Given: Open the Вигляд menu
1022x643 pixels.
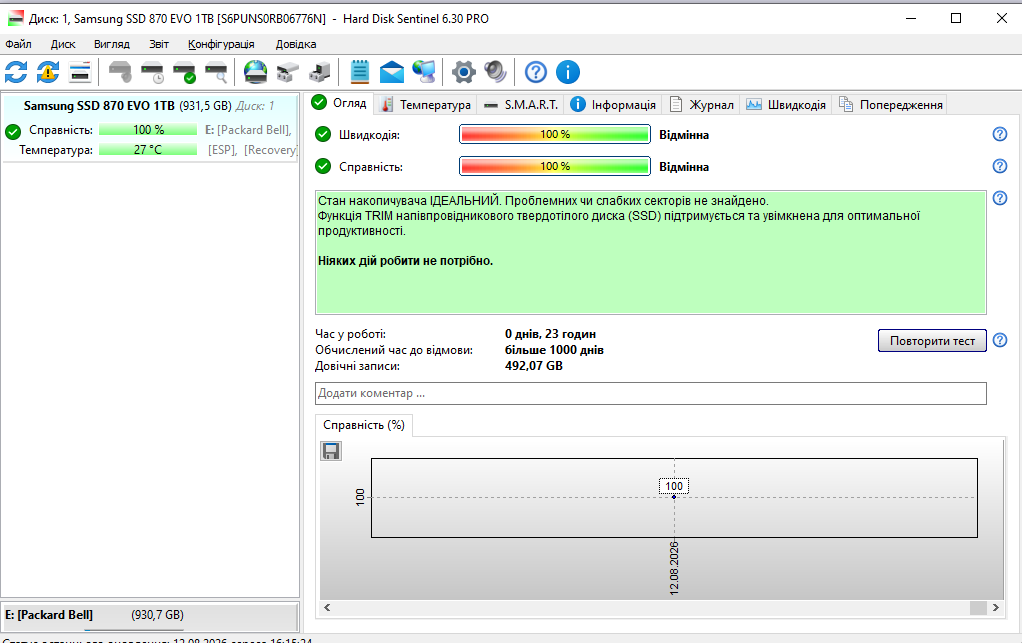Looking at the screenshot, I should tap(111, 44).
